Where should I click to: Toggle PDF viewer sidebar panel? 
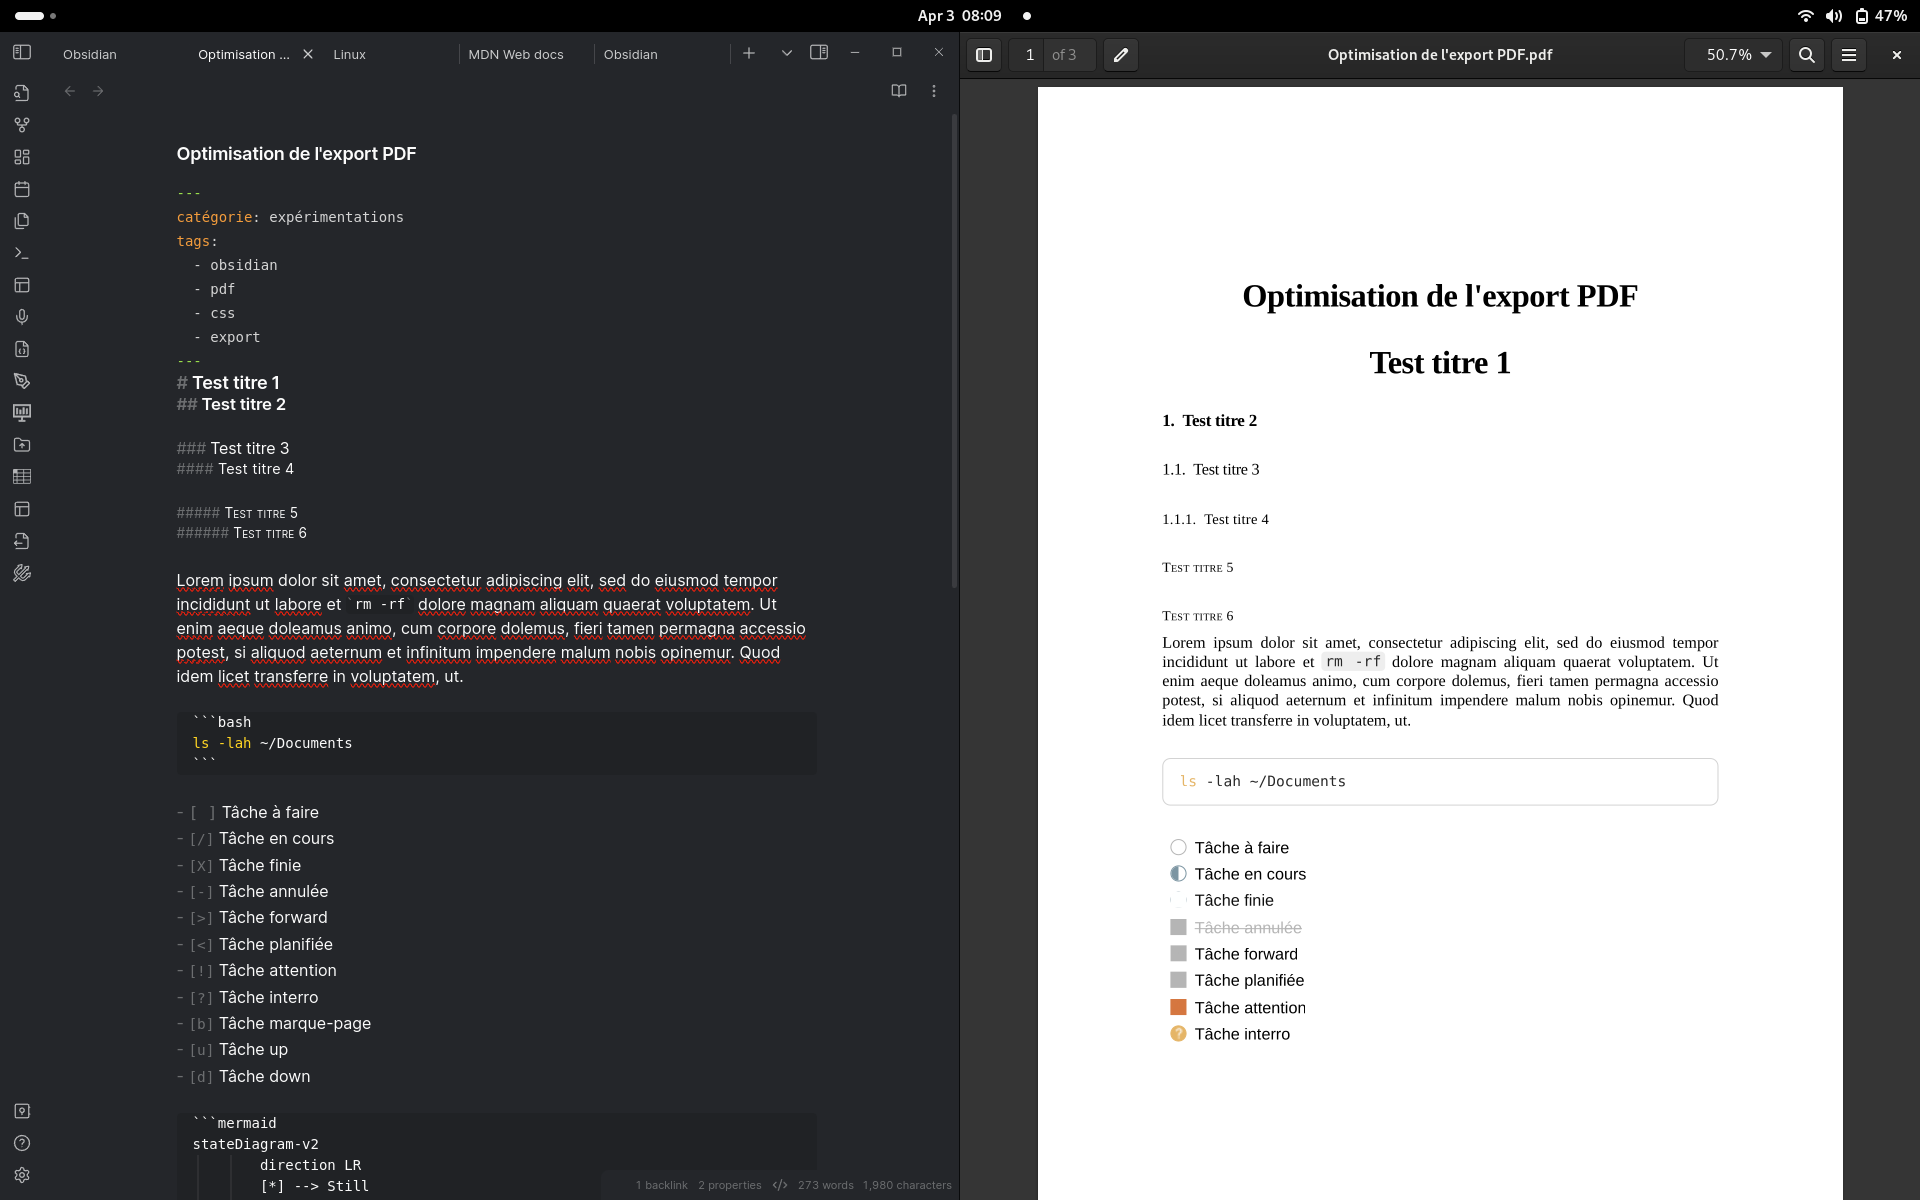pos(984,55)
